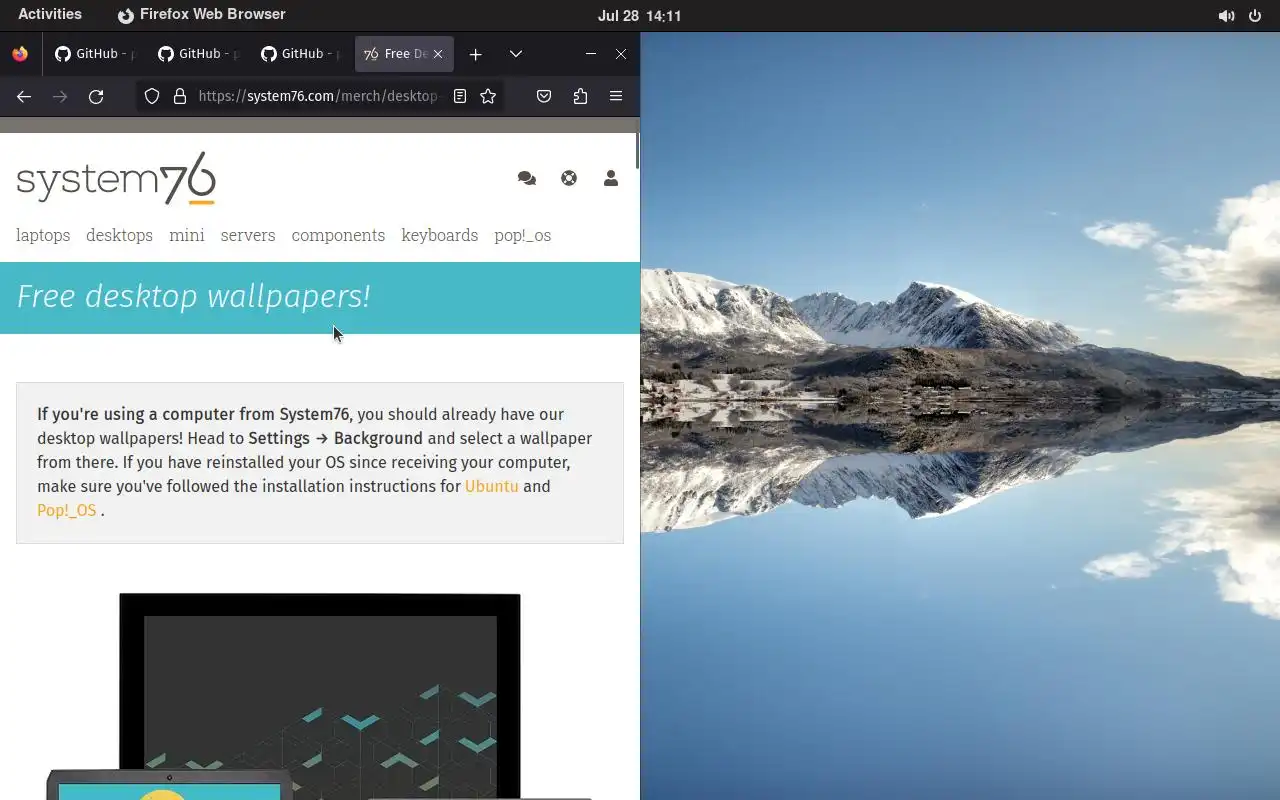Open the chat bubbles icon on System76
The height and width of the screenshot is (800, 1280).
(527, 178)
